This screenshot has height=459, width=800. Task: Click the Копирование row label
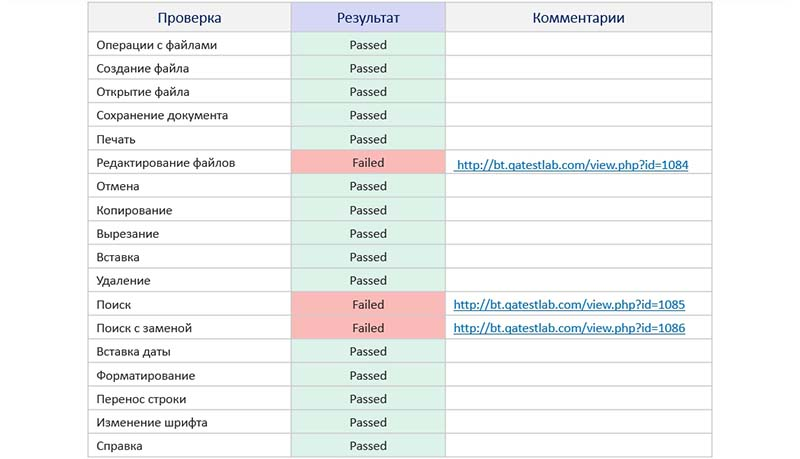134,210
